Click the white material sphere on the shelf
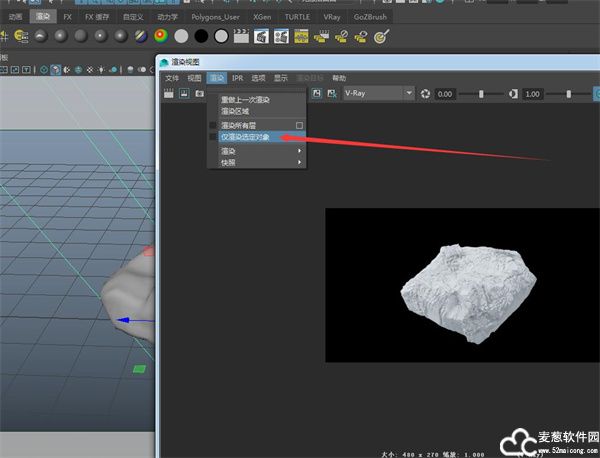The image size is (600, 458). [181, 36]
